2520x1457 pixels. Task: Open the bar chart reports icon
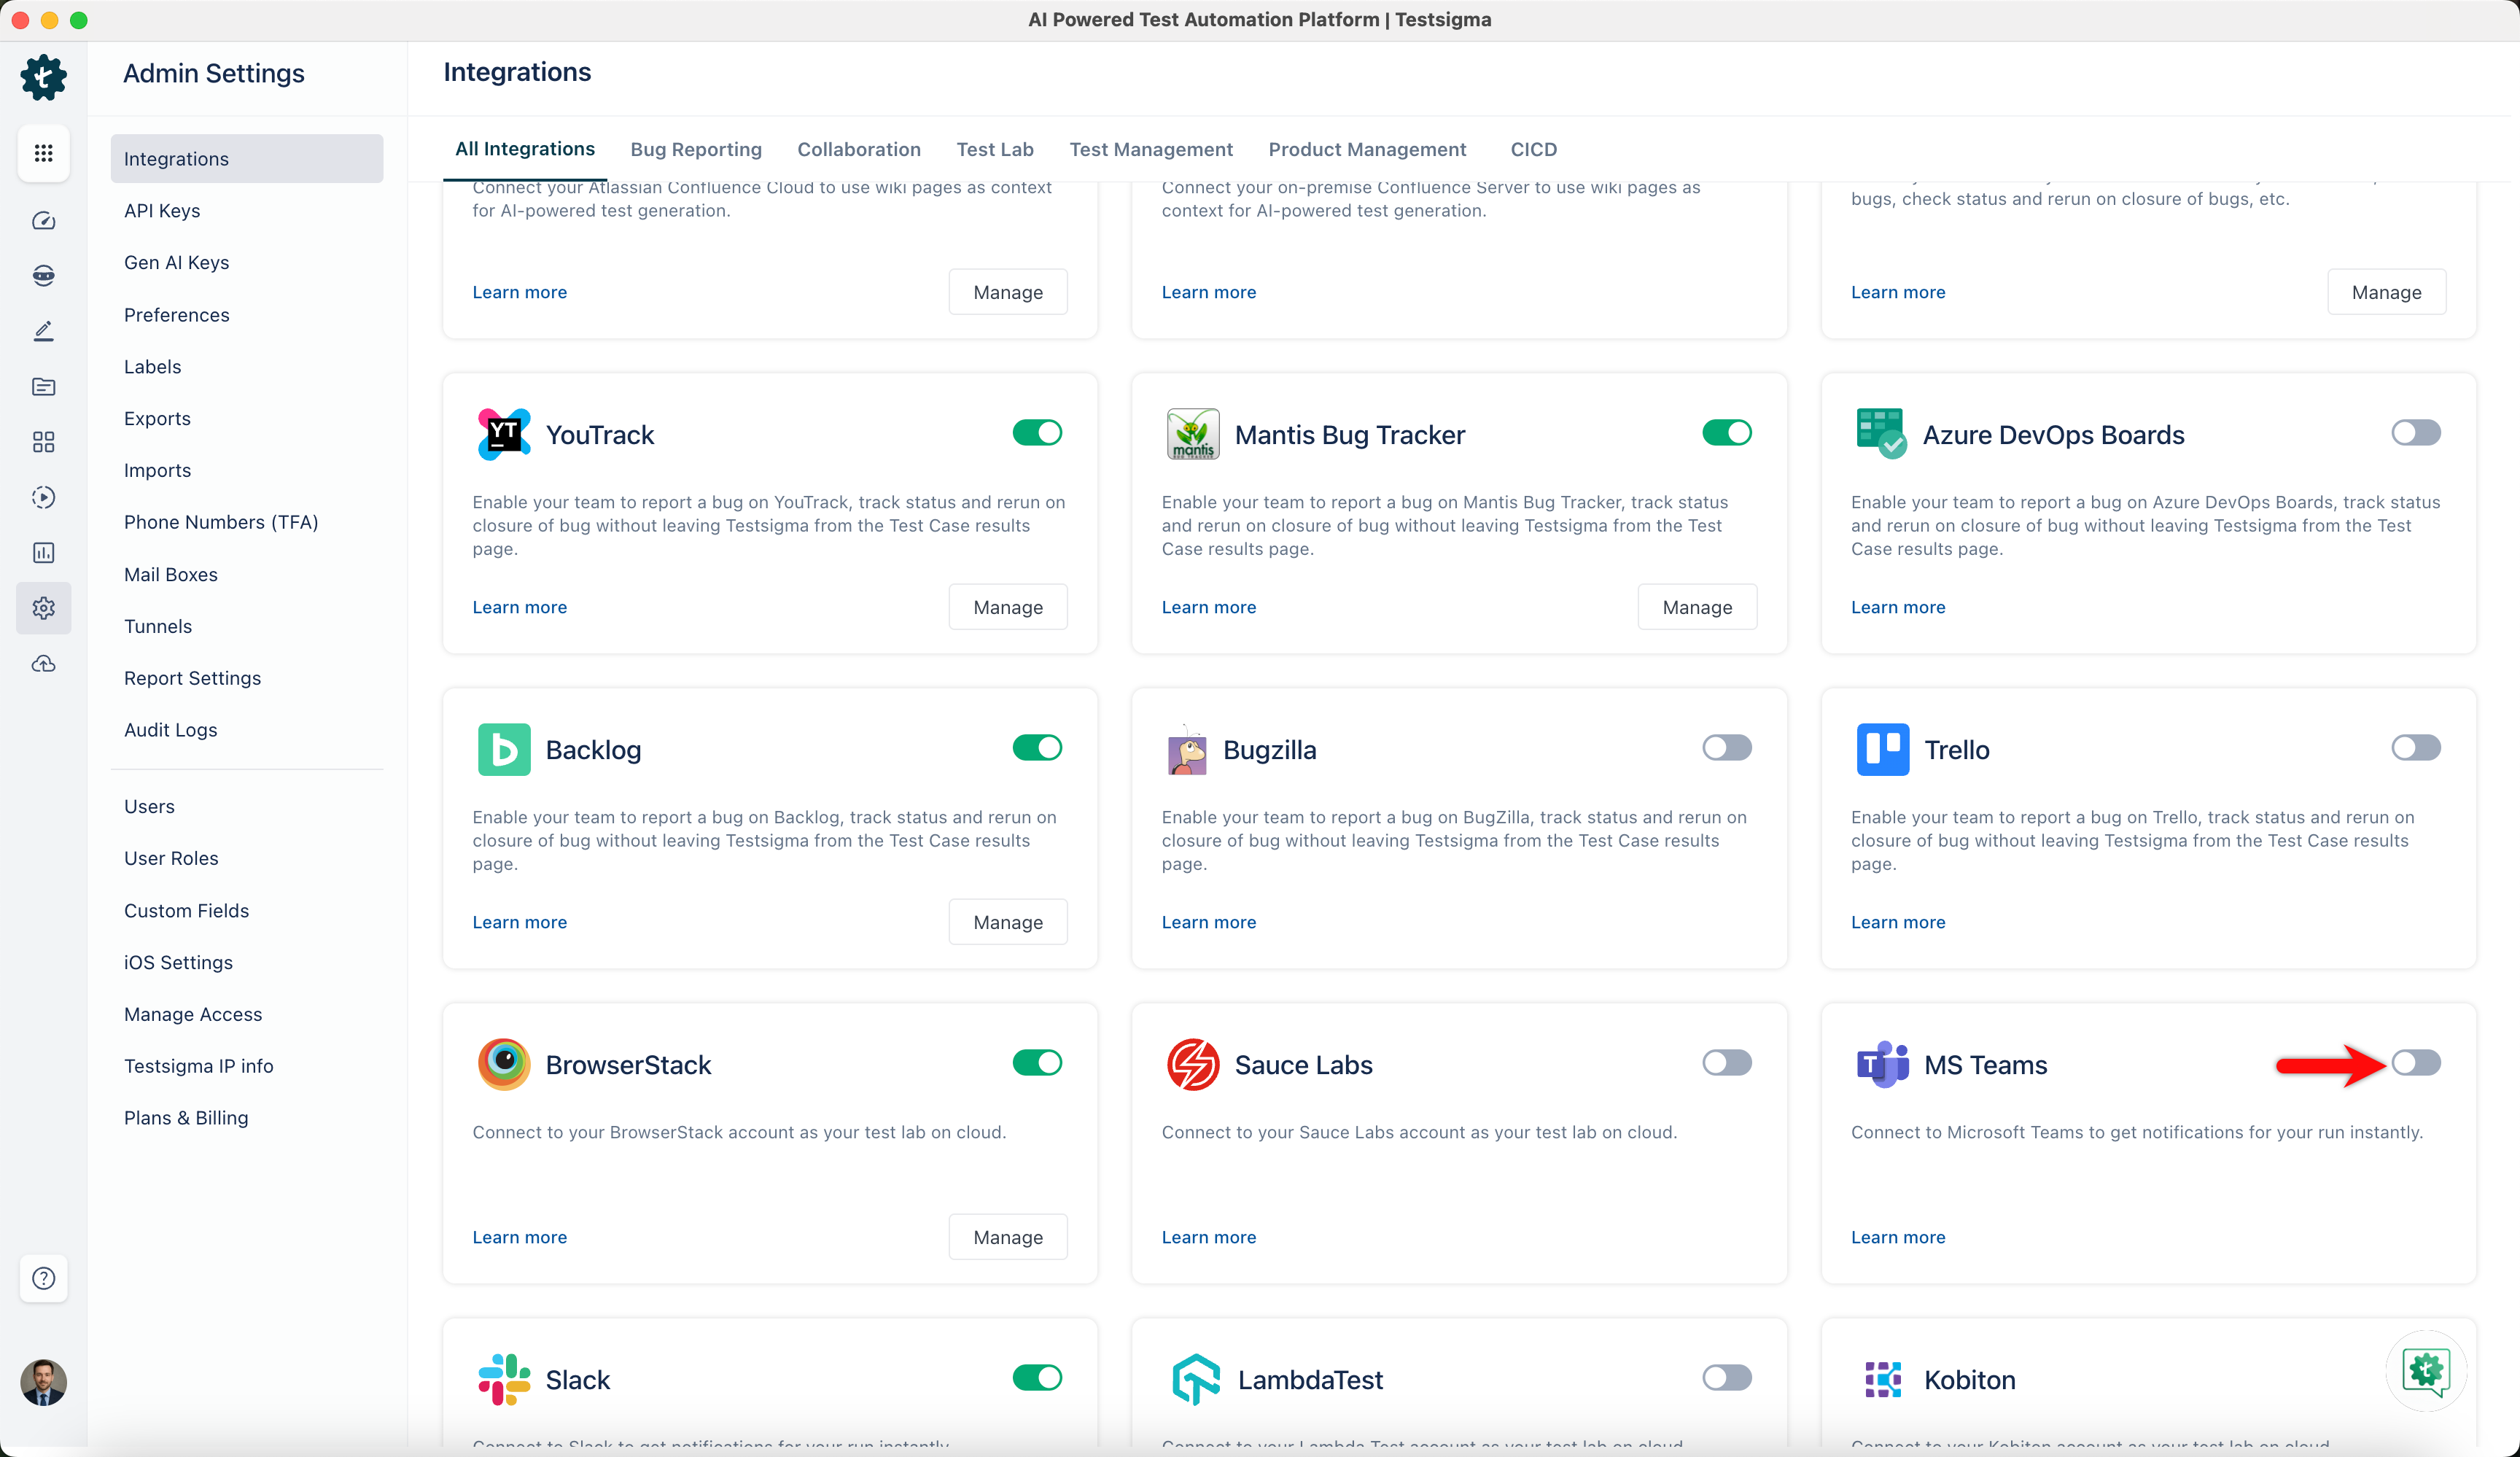43,553
